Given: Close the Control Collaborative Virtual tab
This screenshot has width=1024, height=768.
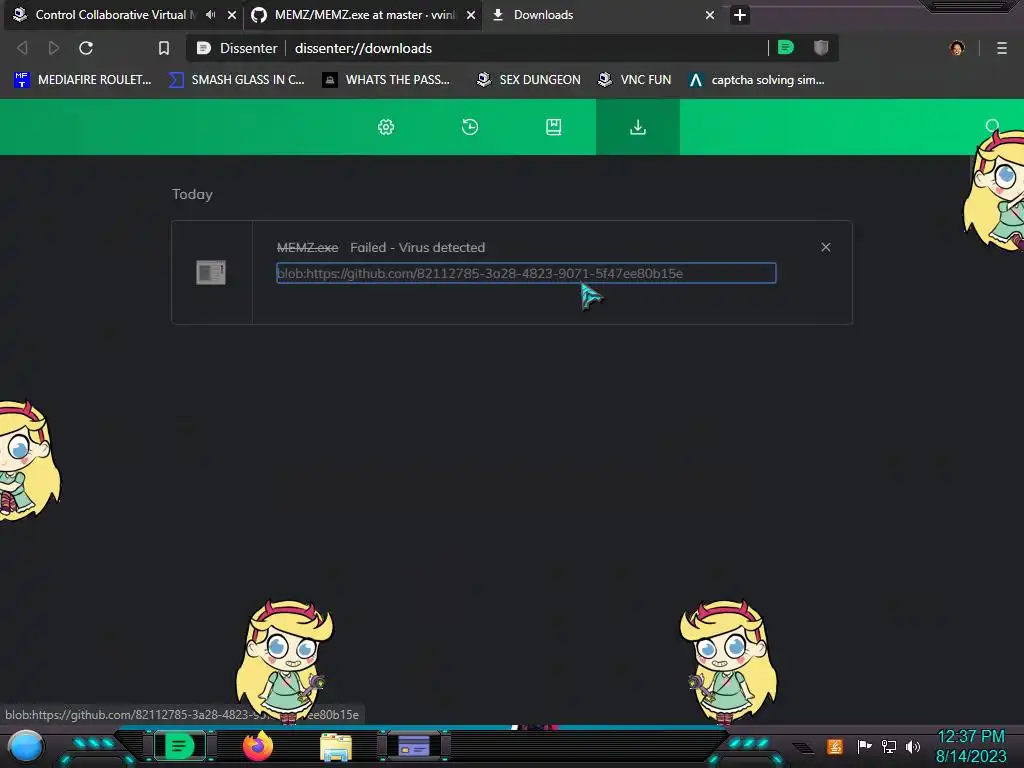Looking at the screenshot, I should (x=232, y=14).
